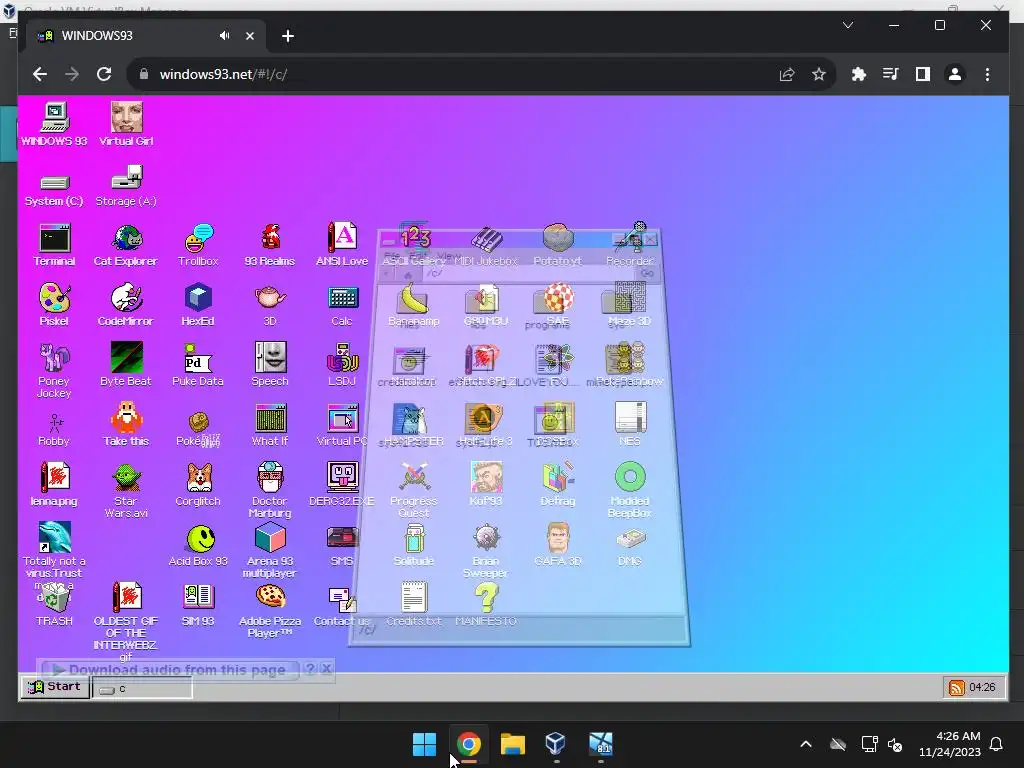Expand the Chrome tab search chevron

[x=848, y=25]
